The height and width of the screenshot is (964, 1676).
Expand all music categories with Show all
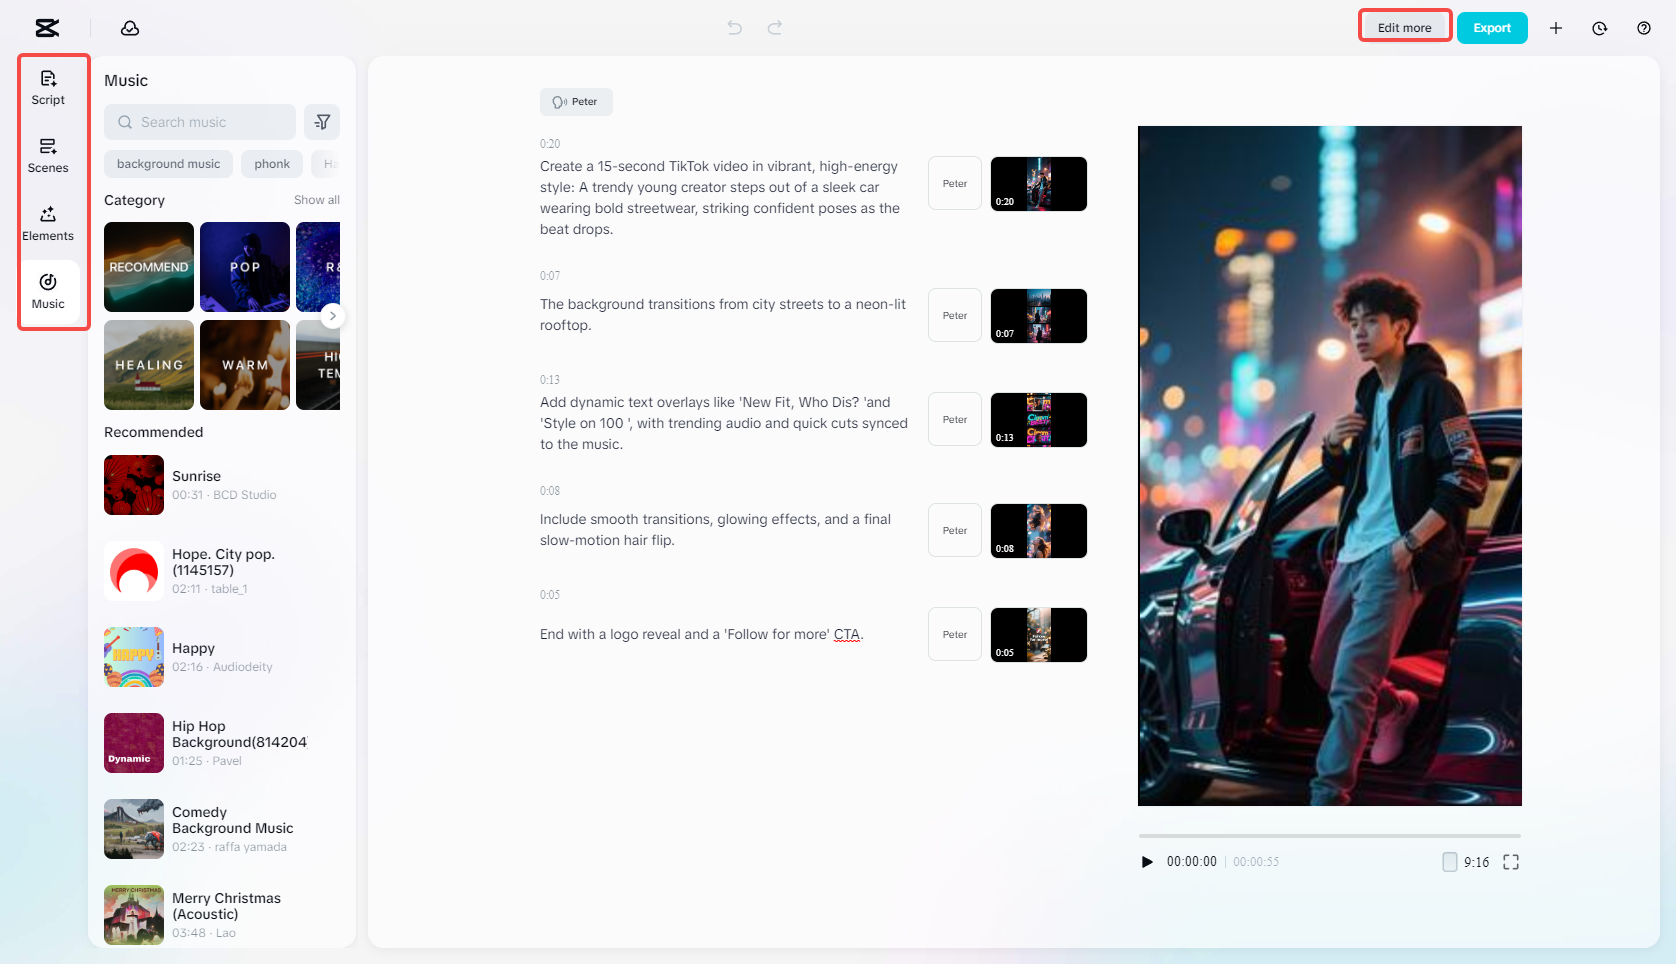[317, 200]
